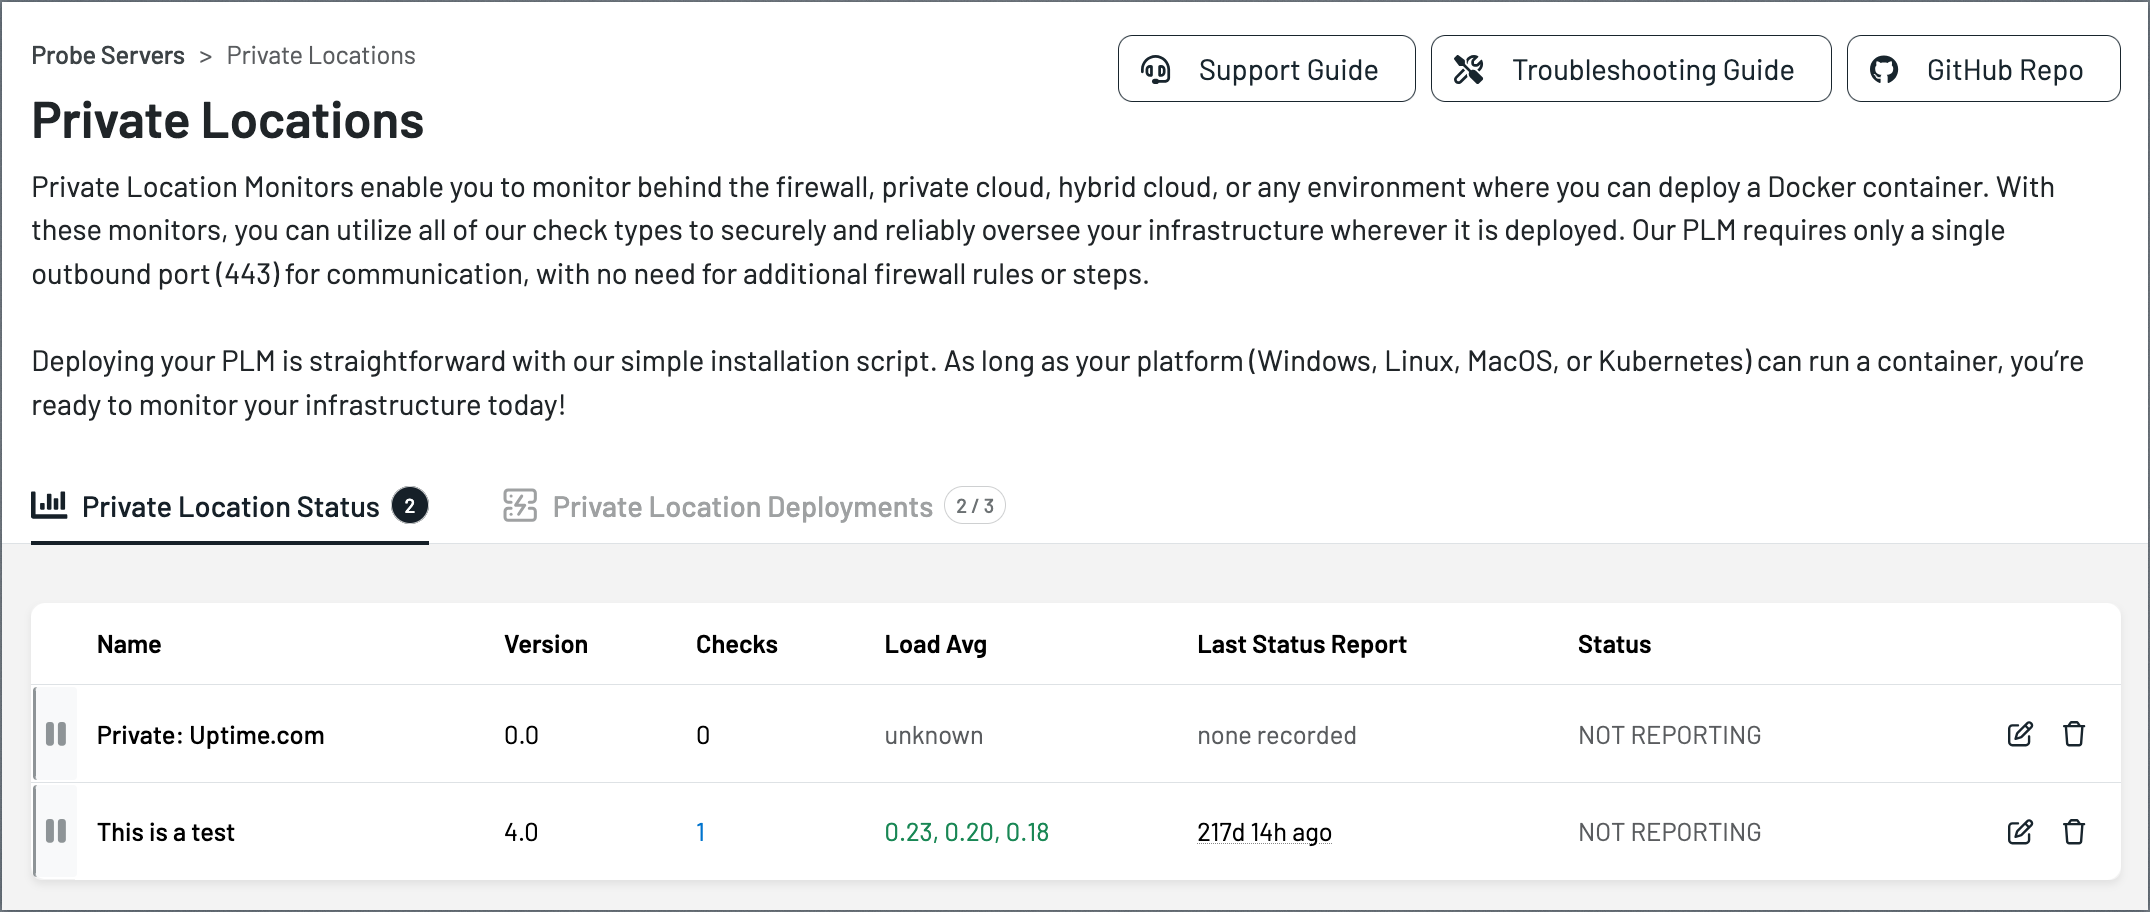
Task: Click the Checks column header
Action: tap(737, 644)
